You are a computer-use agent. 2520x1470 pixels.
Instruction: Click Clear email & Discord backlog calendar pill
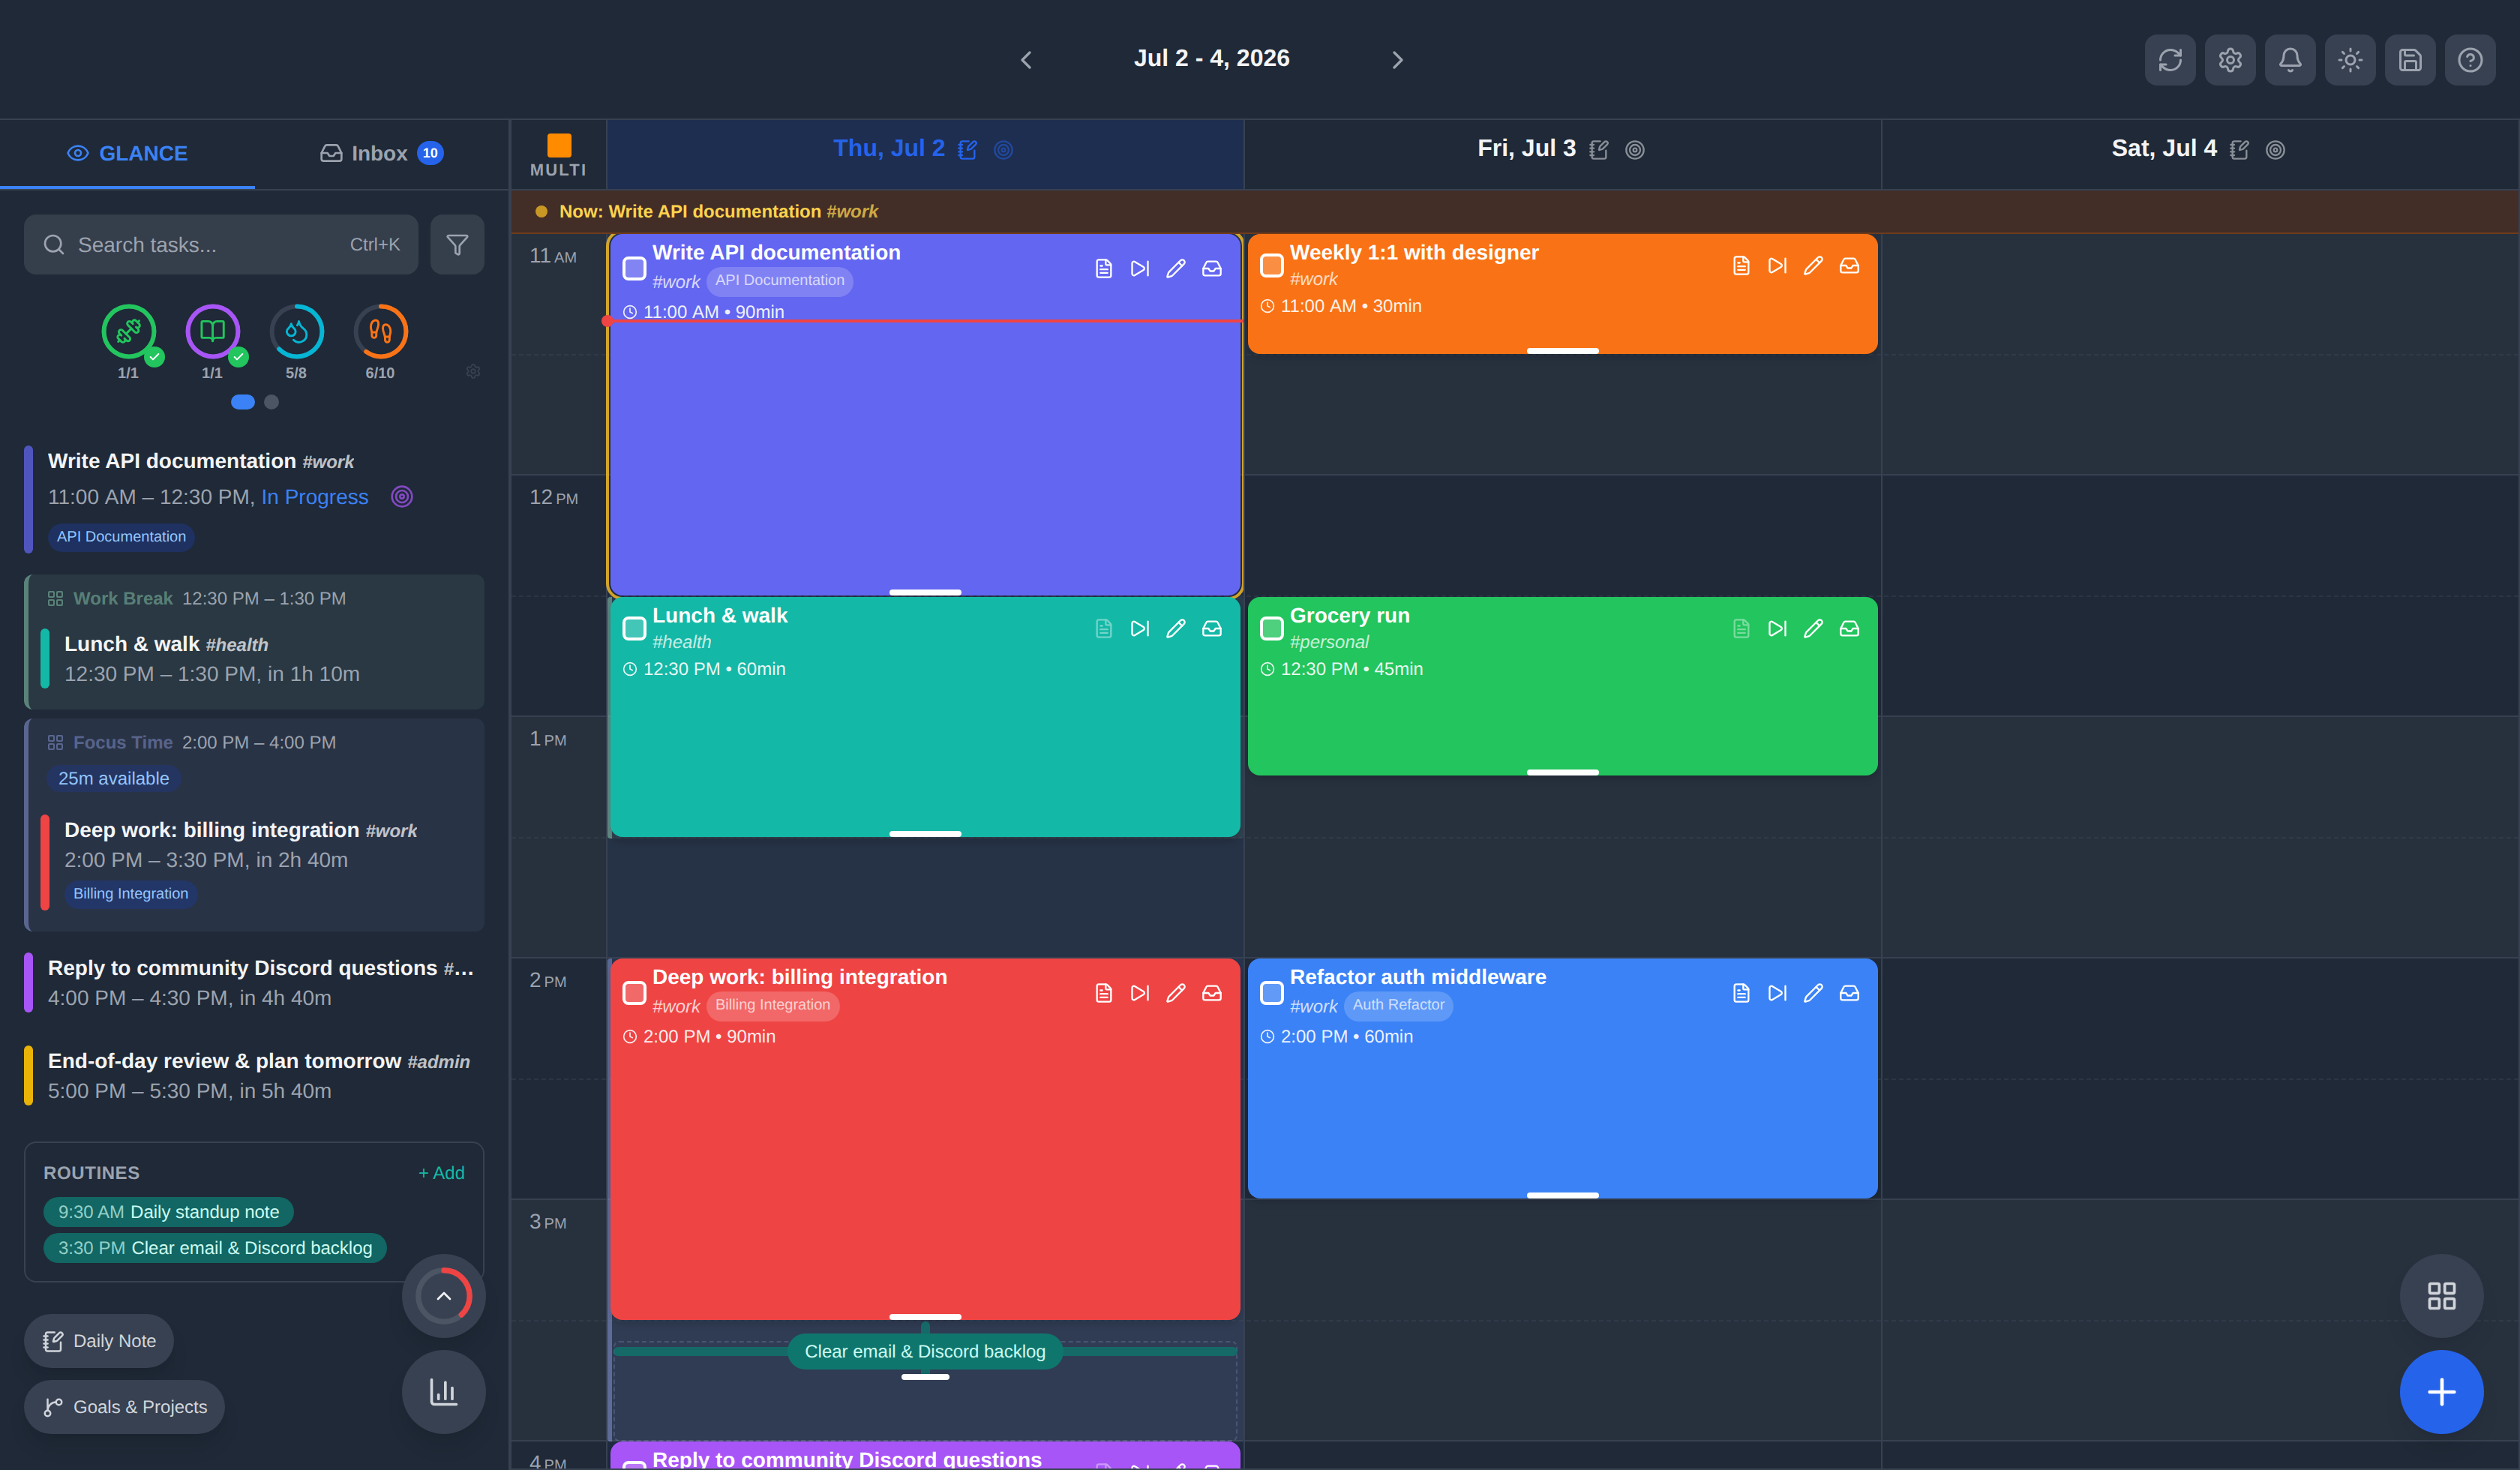[925, 1351]
